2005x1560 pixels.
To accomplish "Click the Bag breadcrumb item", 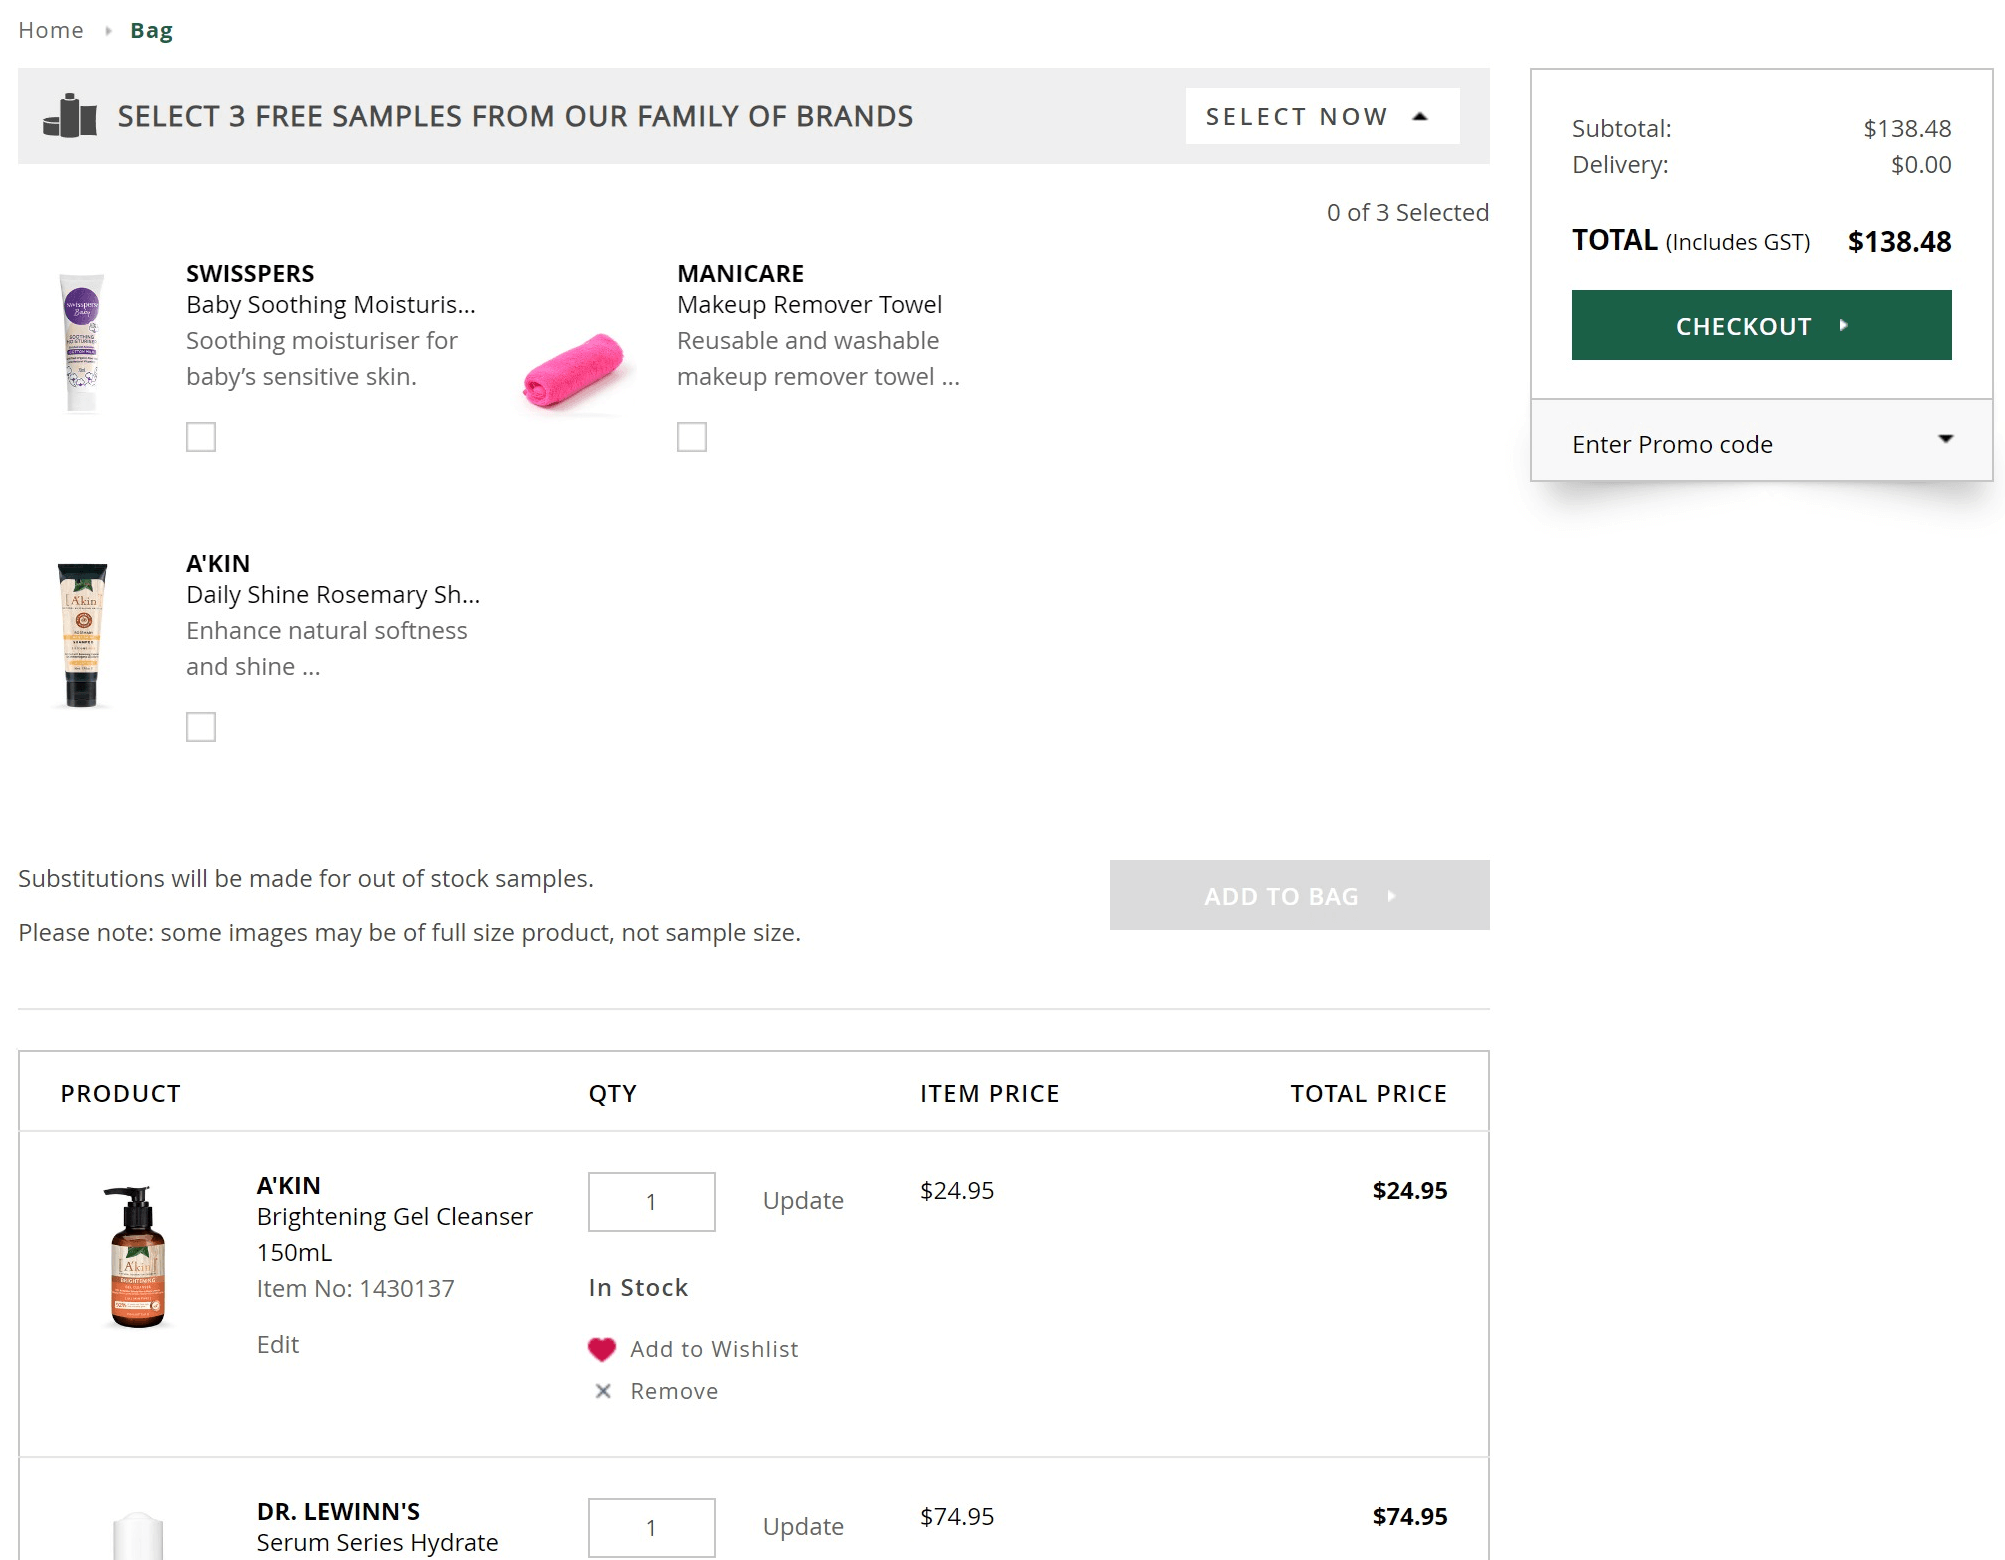I will (x=151, y=31).
